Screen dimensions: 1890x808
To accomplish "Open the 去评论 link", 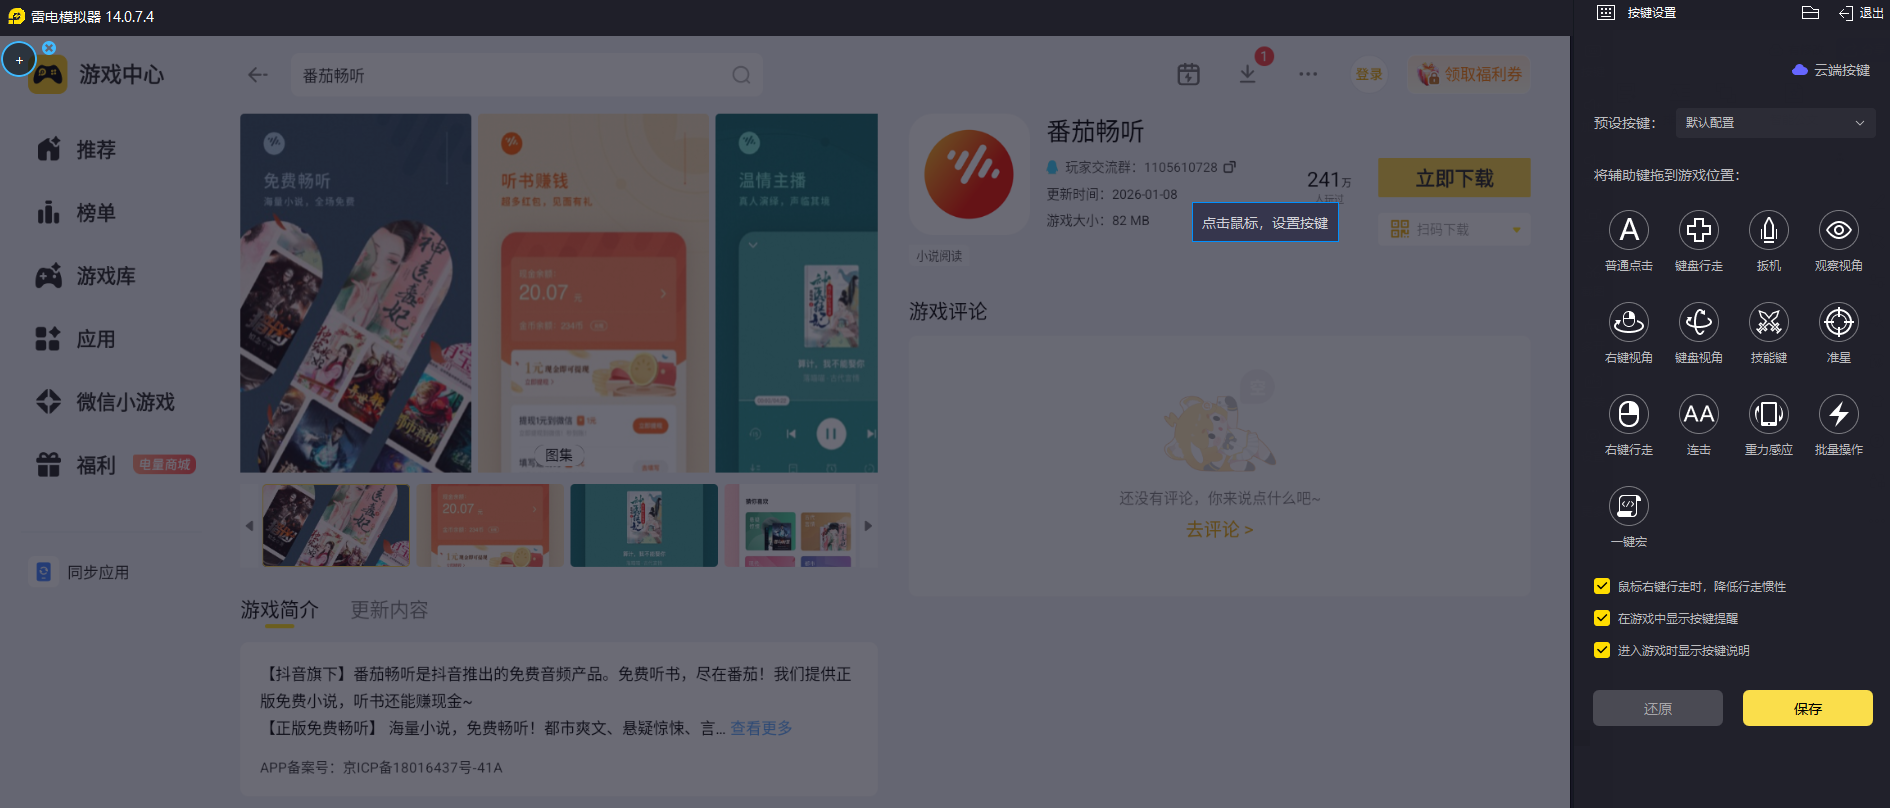I will [x=1219, y=529].
